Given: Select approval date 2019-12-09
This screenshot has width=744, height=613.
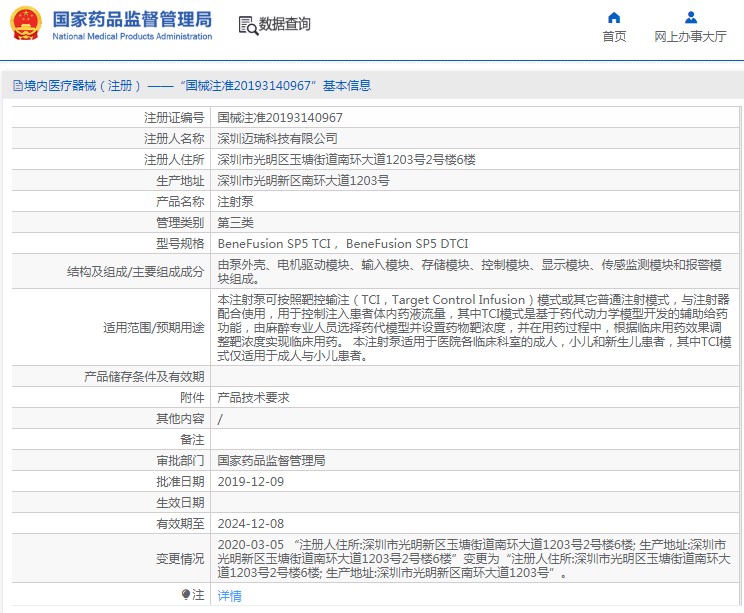Looking at the screenshot, I should (x=251, y=482).
